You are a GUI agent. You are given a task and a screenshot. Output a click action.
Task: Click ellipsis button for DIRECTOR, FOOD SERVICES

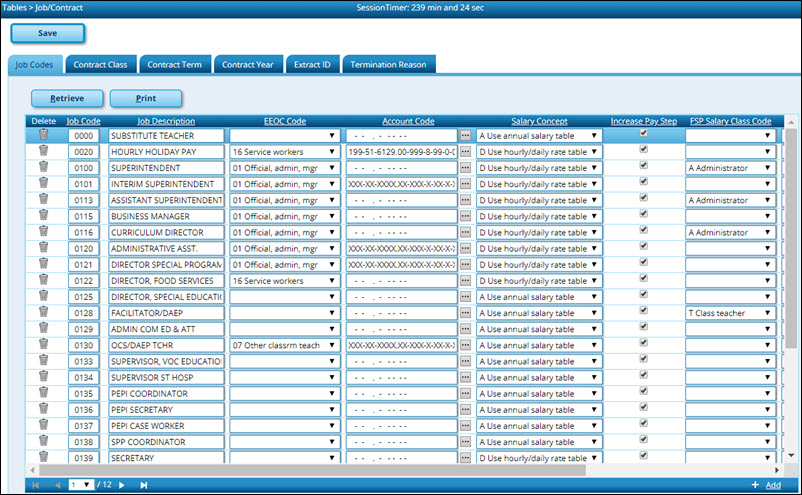click(465, 281)
